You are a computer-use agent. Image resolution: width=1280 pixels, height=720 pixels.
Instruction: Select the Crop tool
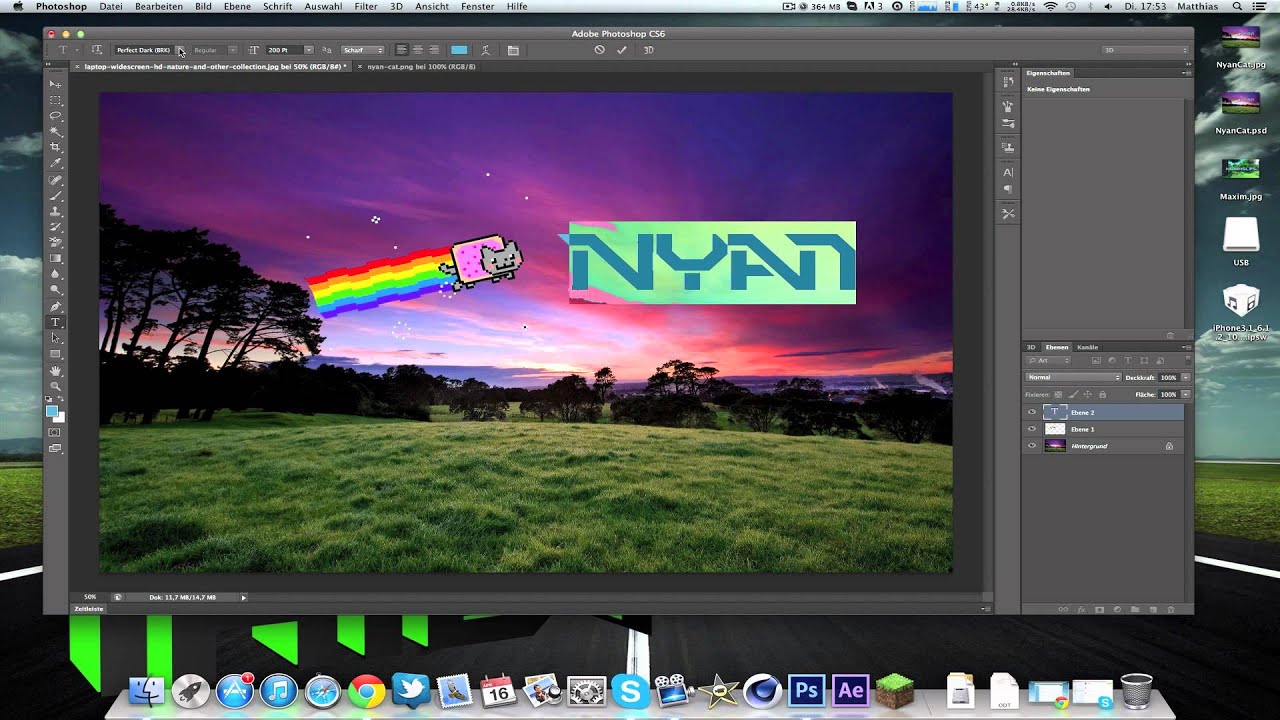coord(57,147)
